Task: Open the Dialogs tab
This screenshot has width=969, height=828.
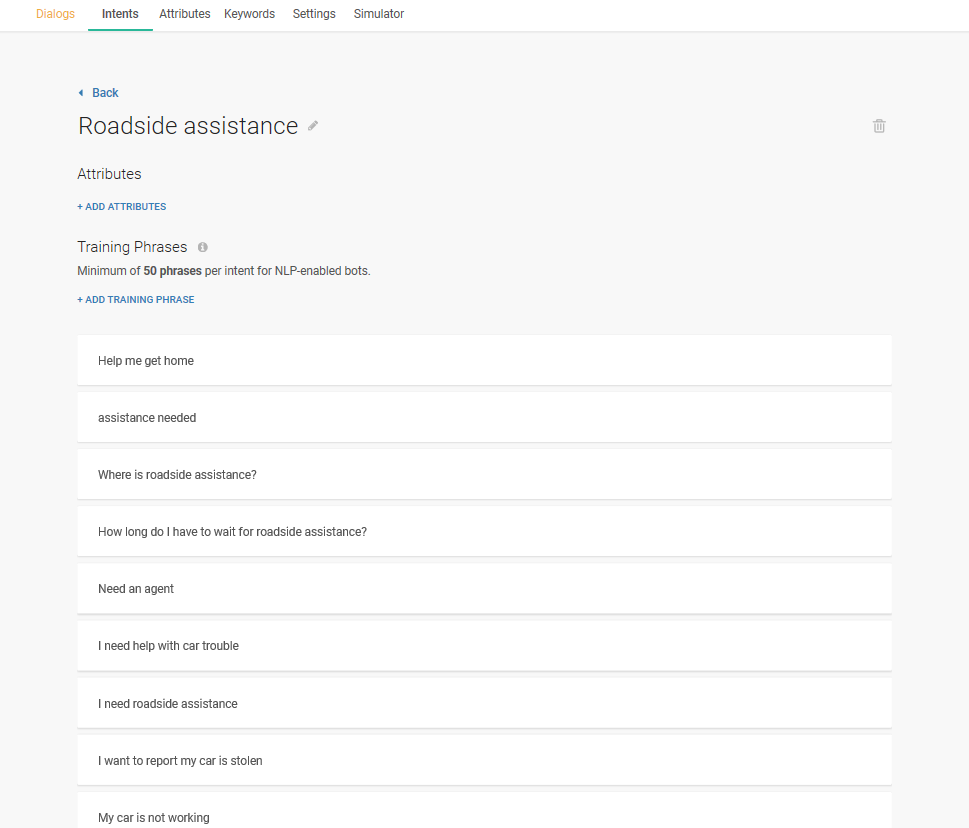Action: 55,14
